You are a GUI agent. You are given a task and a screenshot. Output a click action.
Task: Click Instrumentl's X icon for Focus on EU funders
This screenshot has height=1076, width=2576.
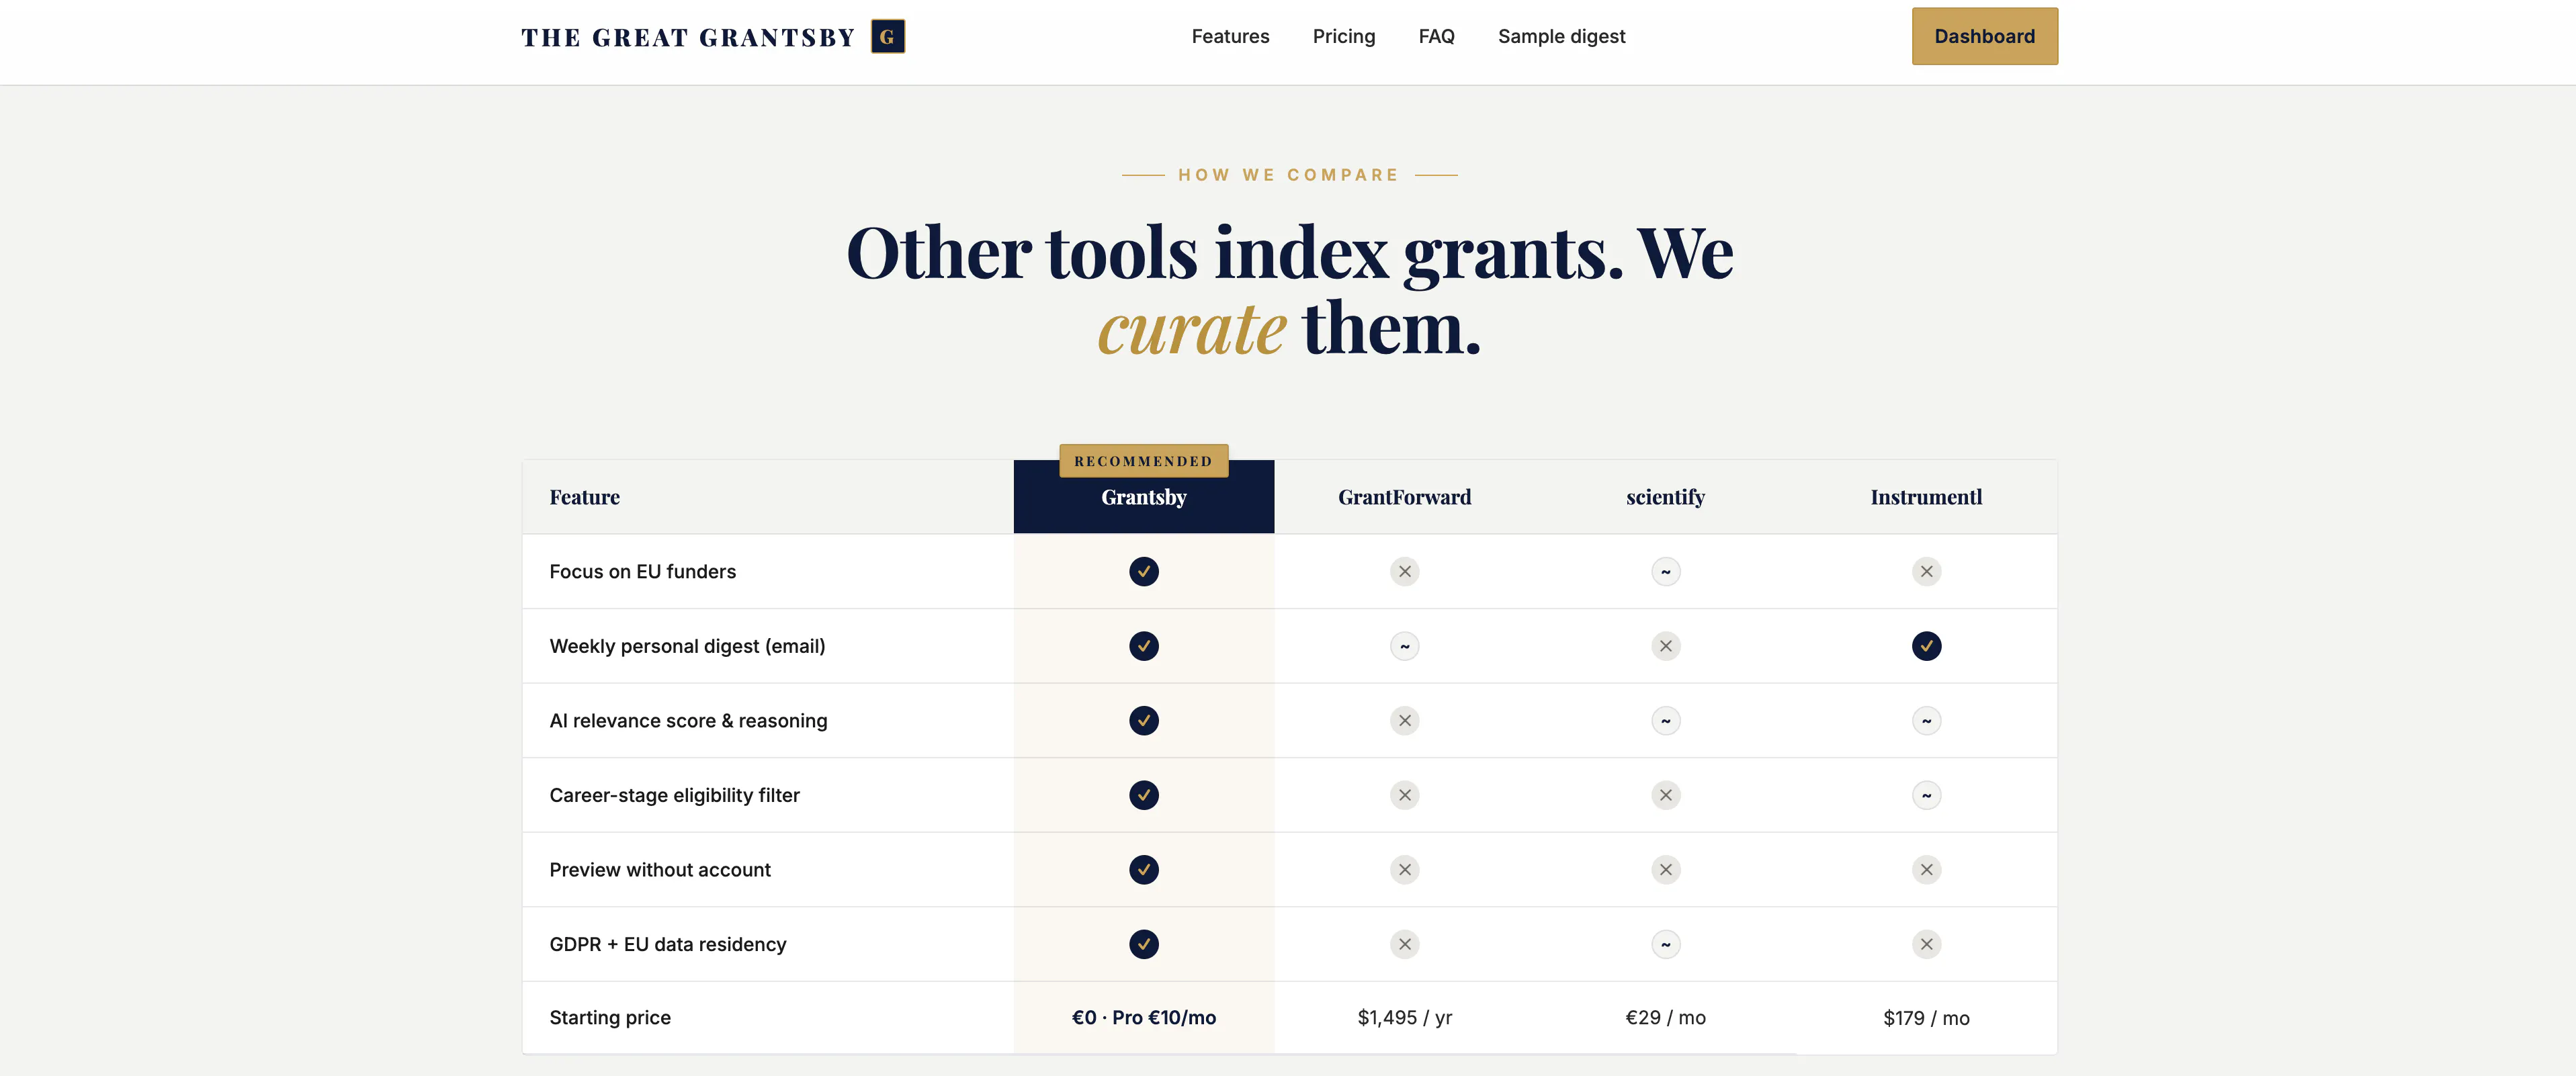point(1927,571)
